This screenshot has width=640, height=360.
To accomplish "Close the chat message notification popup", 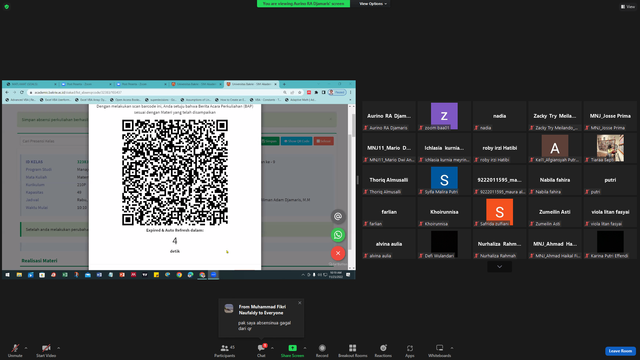I will pos(300,303).
